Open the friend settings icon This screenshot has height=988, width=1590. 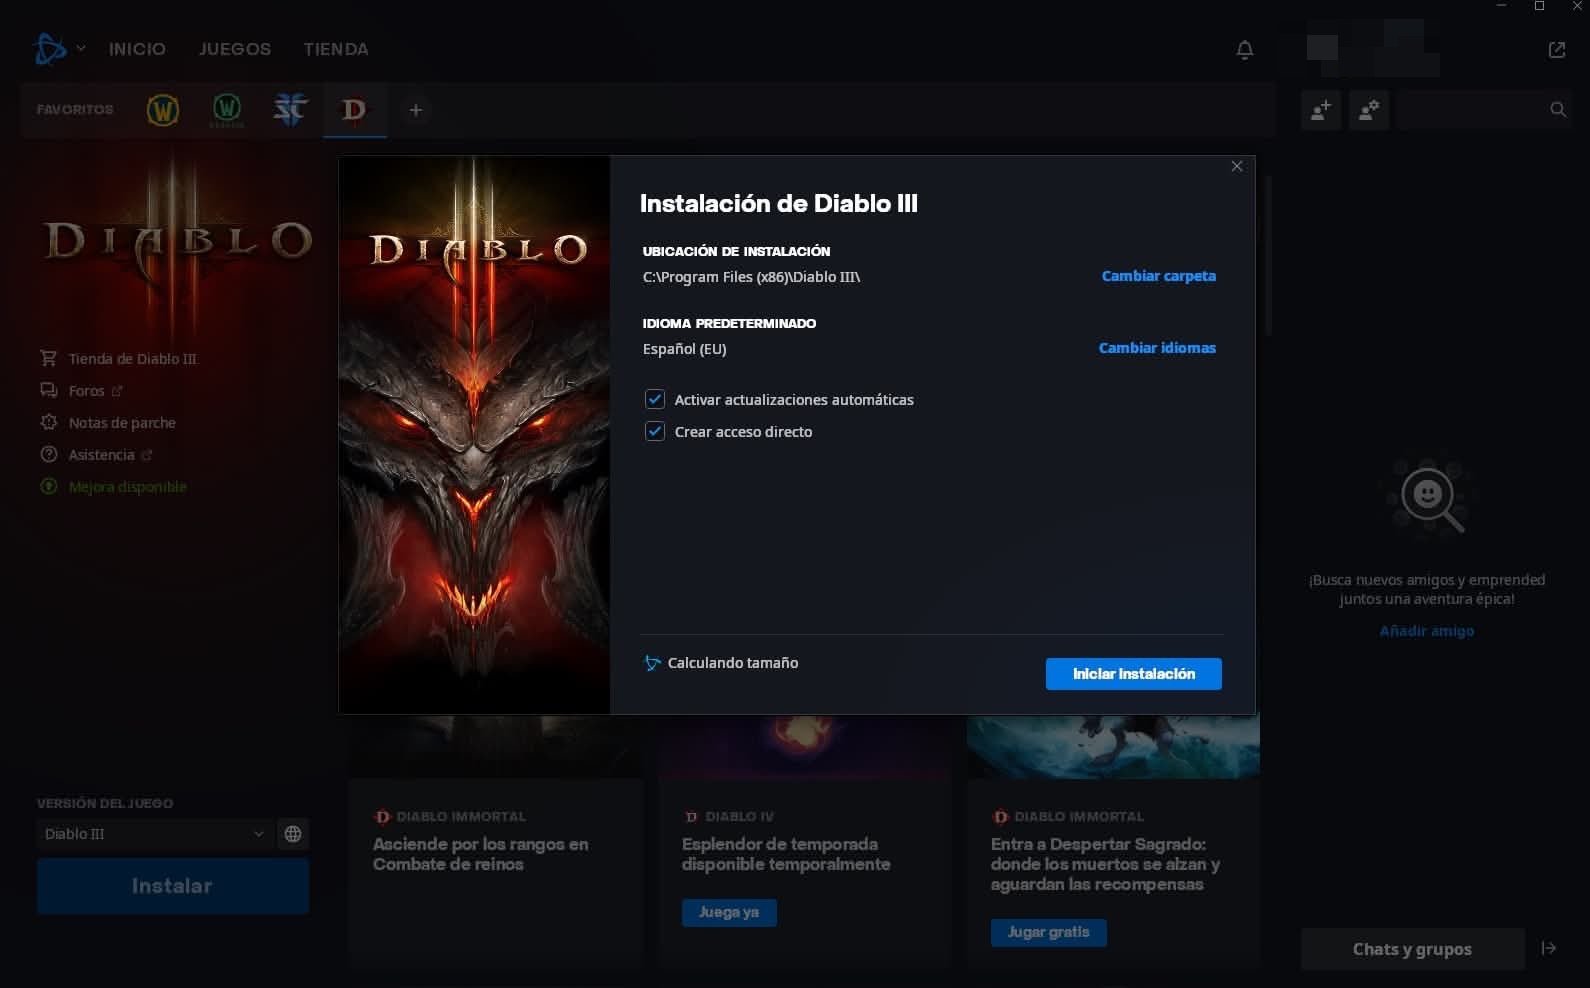(1369, 110)
